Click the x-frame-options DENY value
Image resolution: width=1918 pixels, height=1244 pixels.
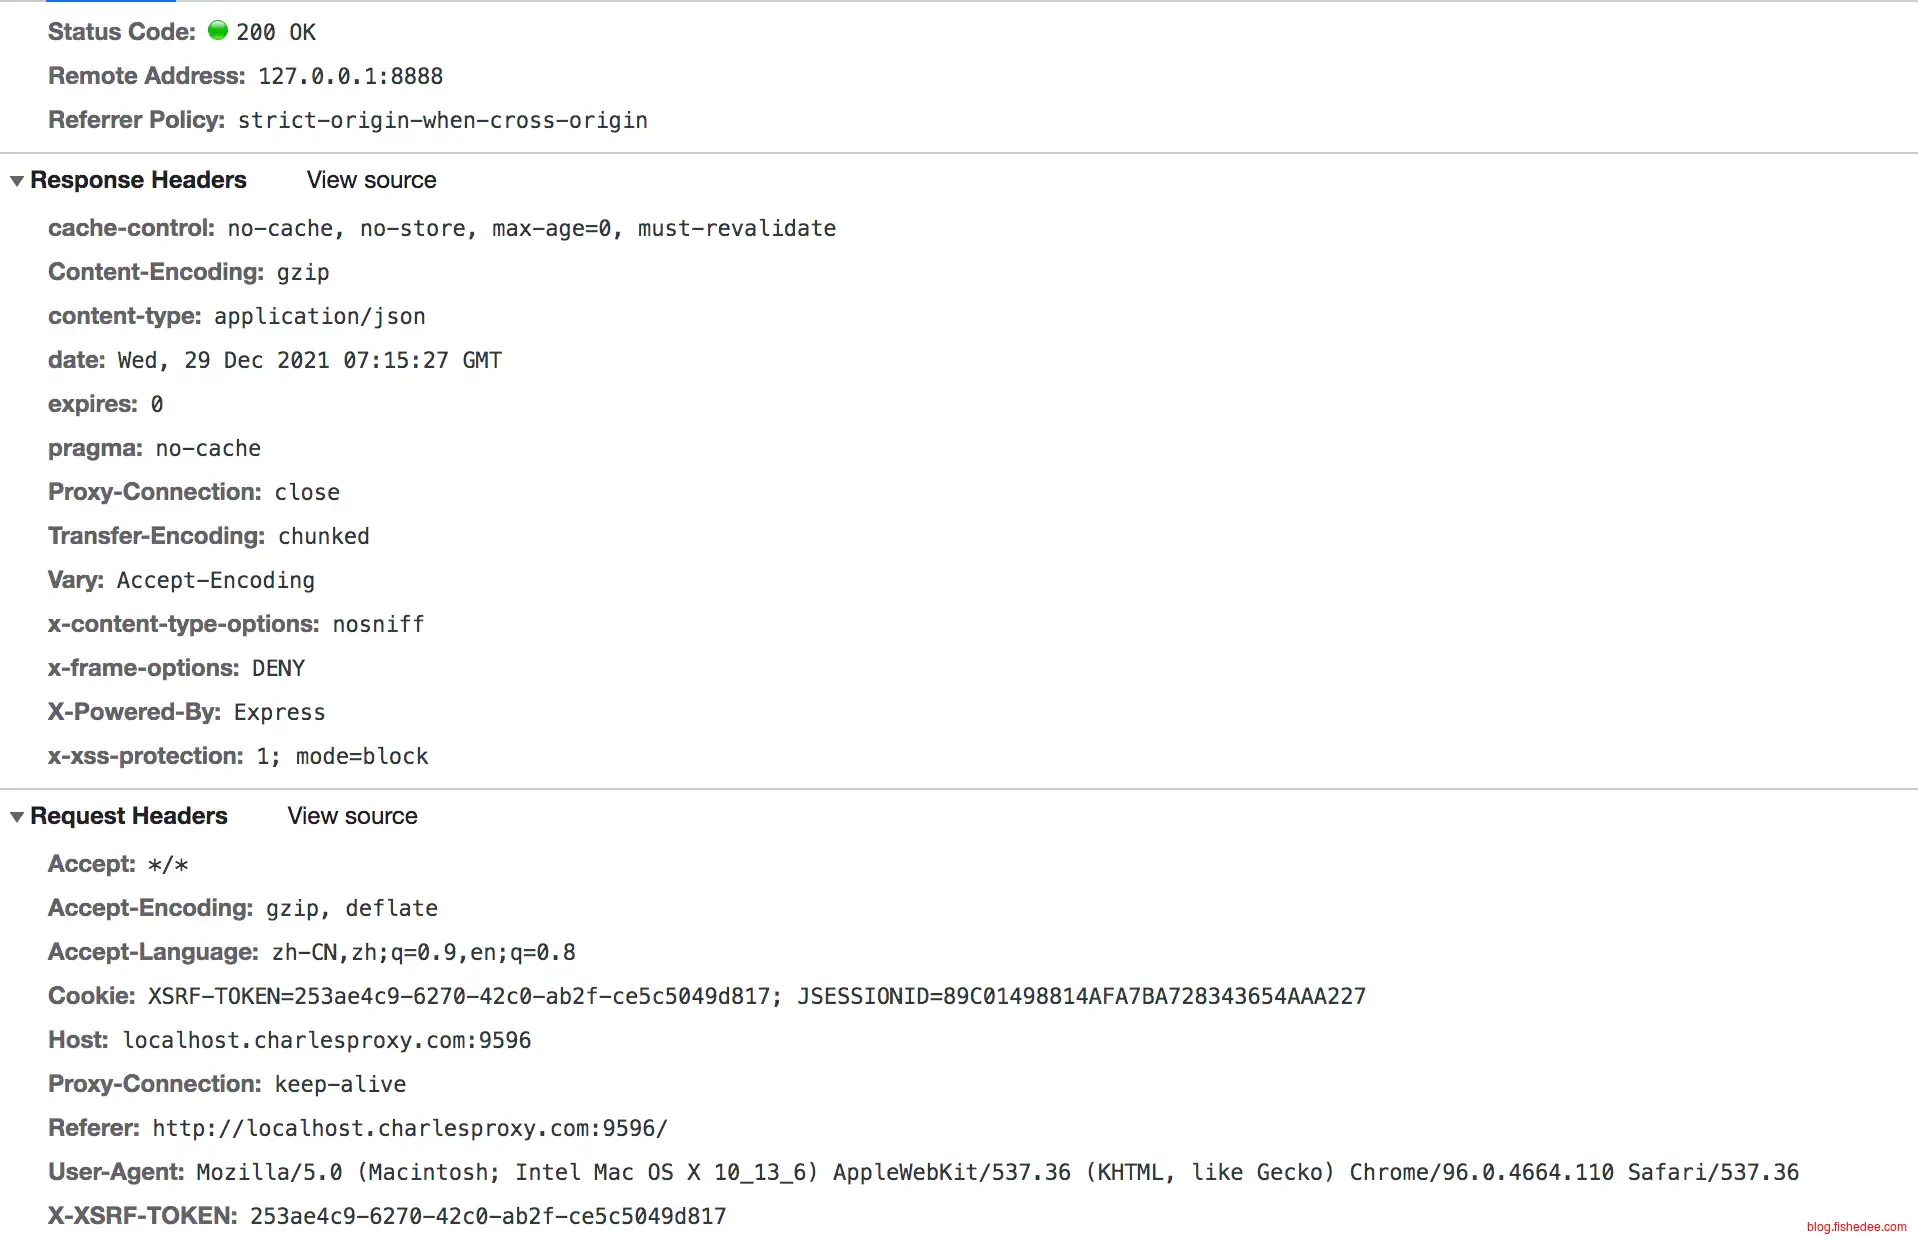(x=278, y=668)
